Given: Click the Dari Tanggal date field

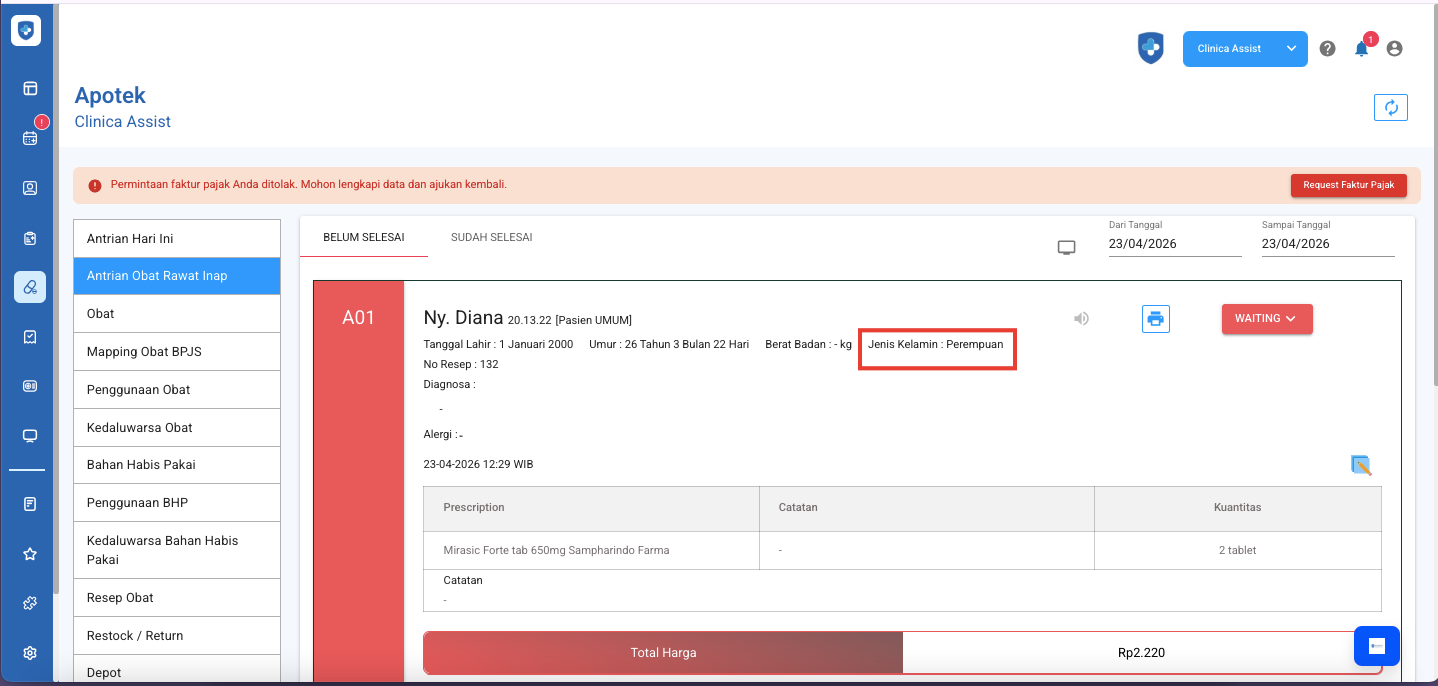Looking at the screenshot, I should [1174, 244].
